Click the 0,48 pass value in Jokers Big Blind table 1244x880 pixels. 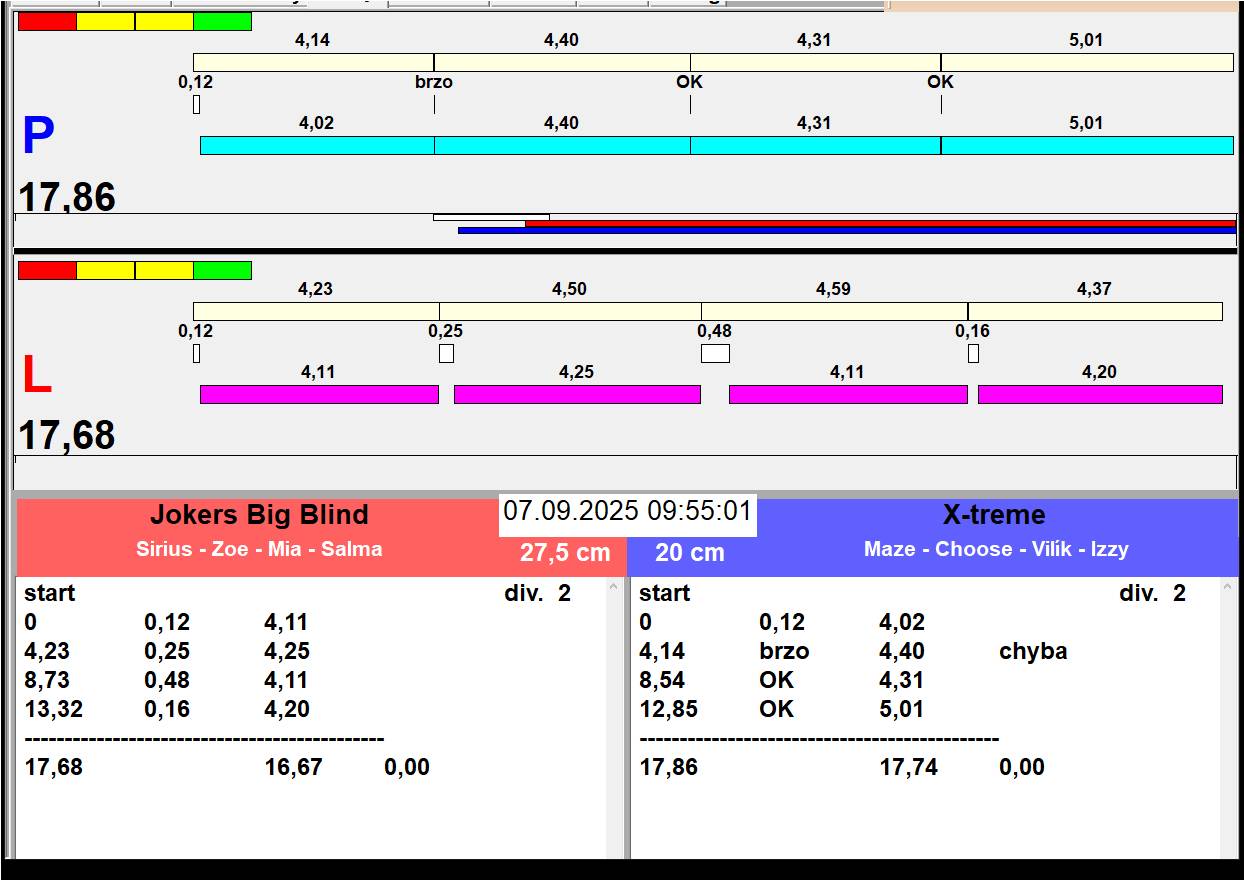[x=167, y=680]
